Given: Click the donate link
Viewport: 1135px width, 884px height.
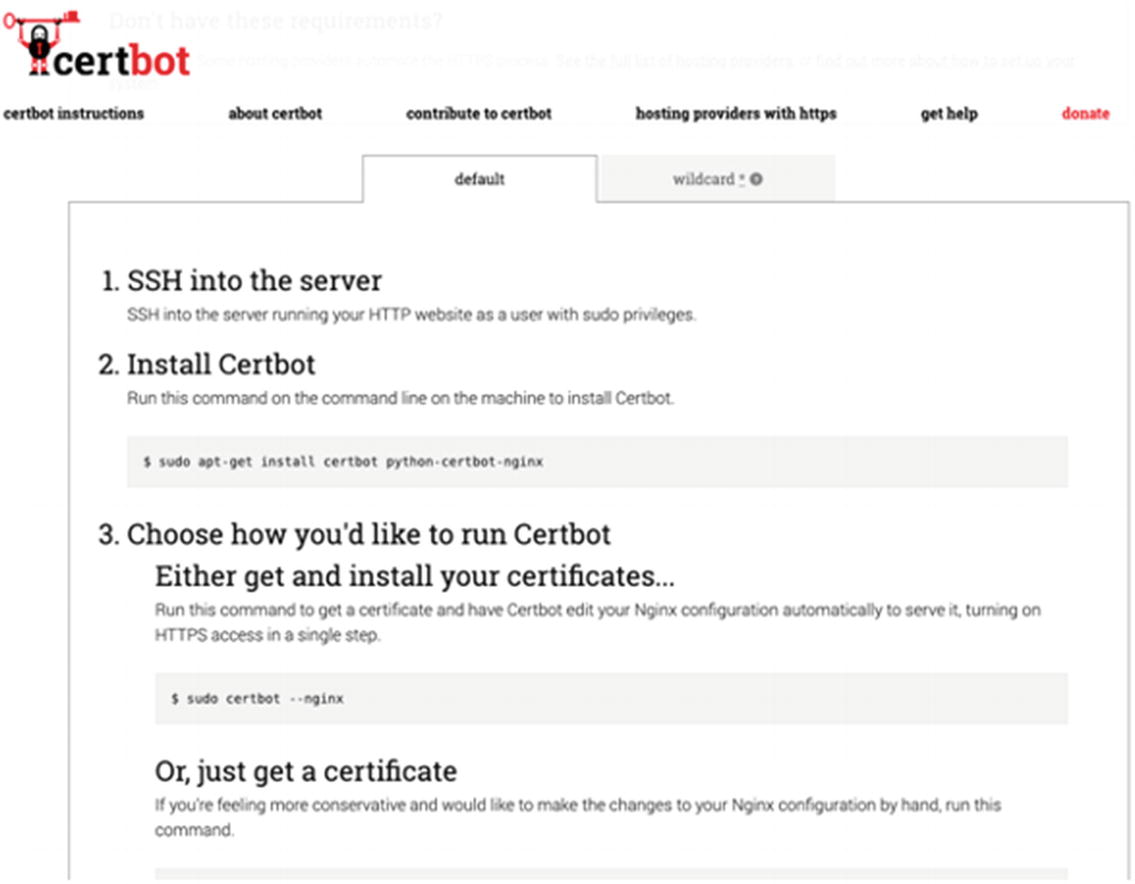Looking at the screenshot, I should point(1085,114).
